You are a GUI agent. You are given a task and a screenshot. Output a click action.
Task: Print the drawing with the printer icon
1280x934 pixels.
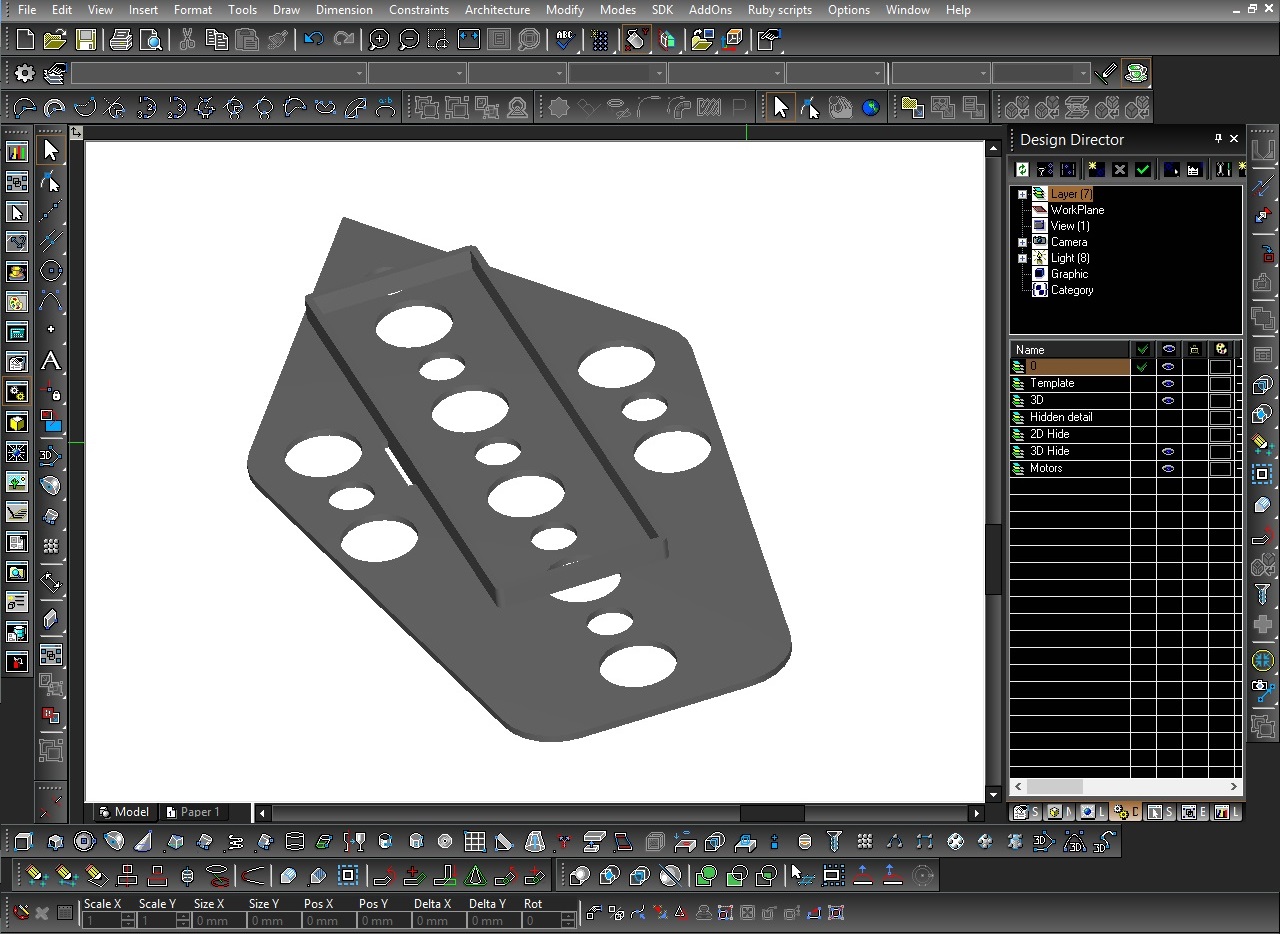(121, 40)
